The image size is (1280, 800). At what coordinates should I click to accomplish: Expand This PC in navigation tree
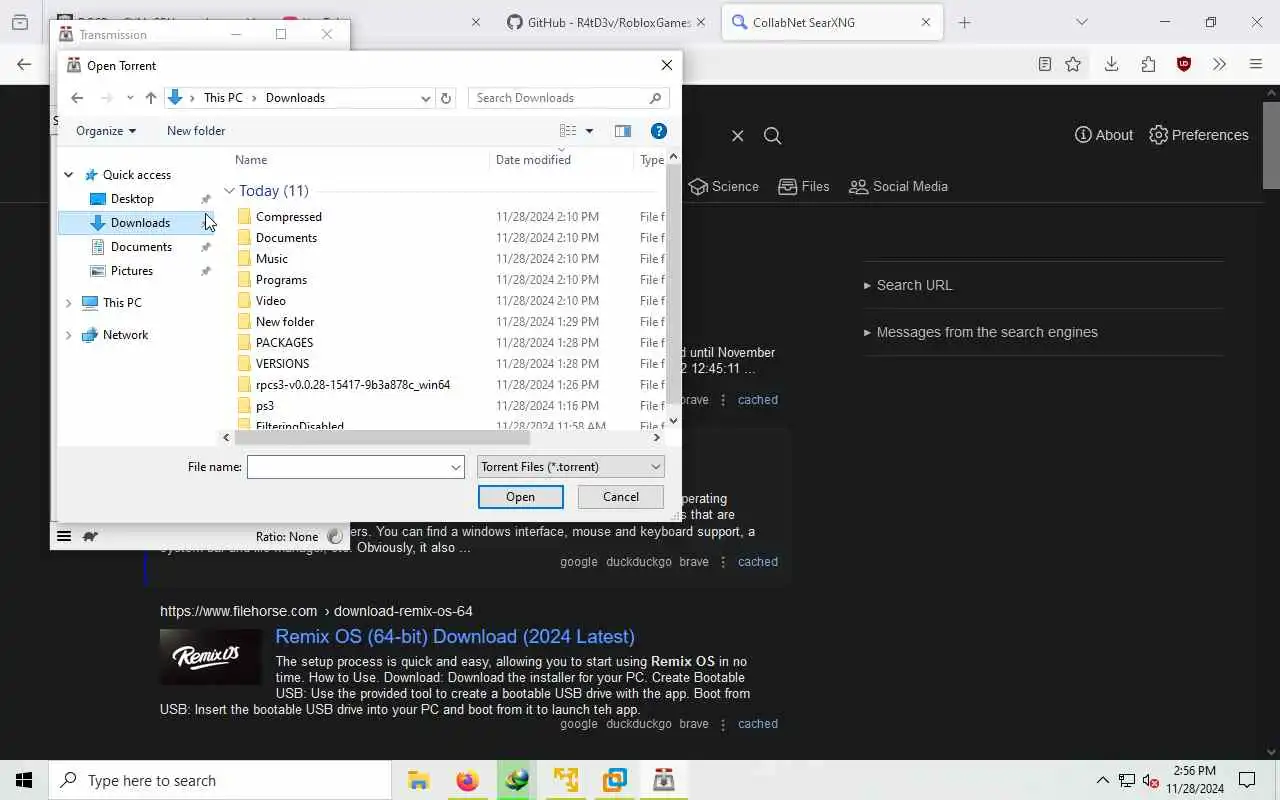click(x=68, y=303)
